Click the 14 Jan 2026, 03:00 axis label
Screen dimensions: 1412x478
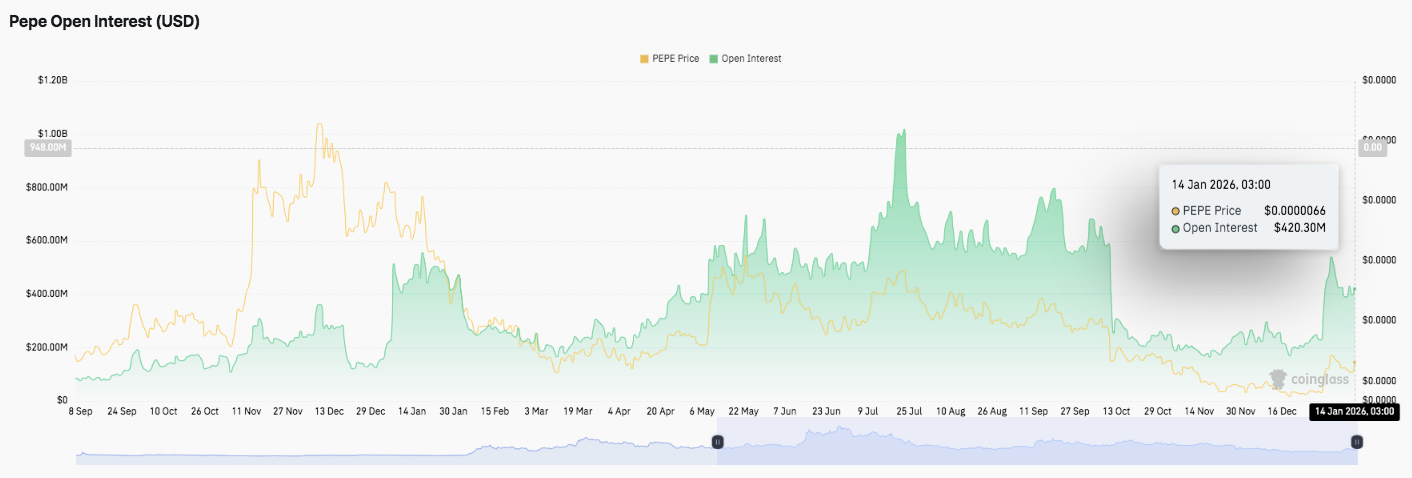pyautogui.click(x=1352, y=411)
